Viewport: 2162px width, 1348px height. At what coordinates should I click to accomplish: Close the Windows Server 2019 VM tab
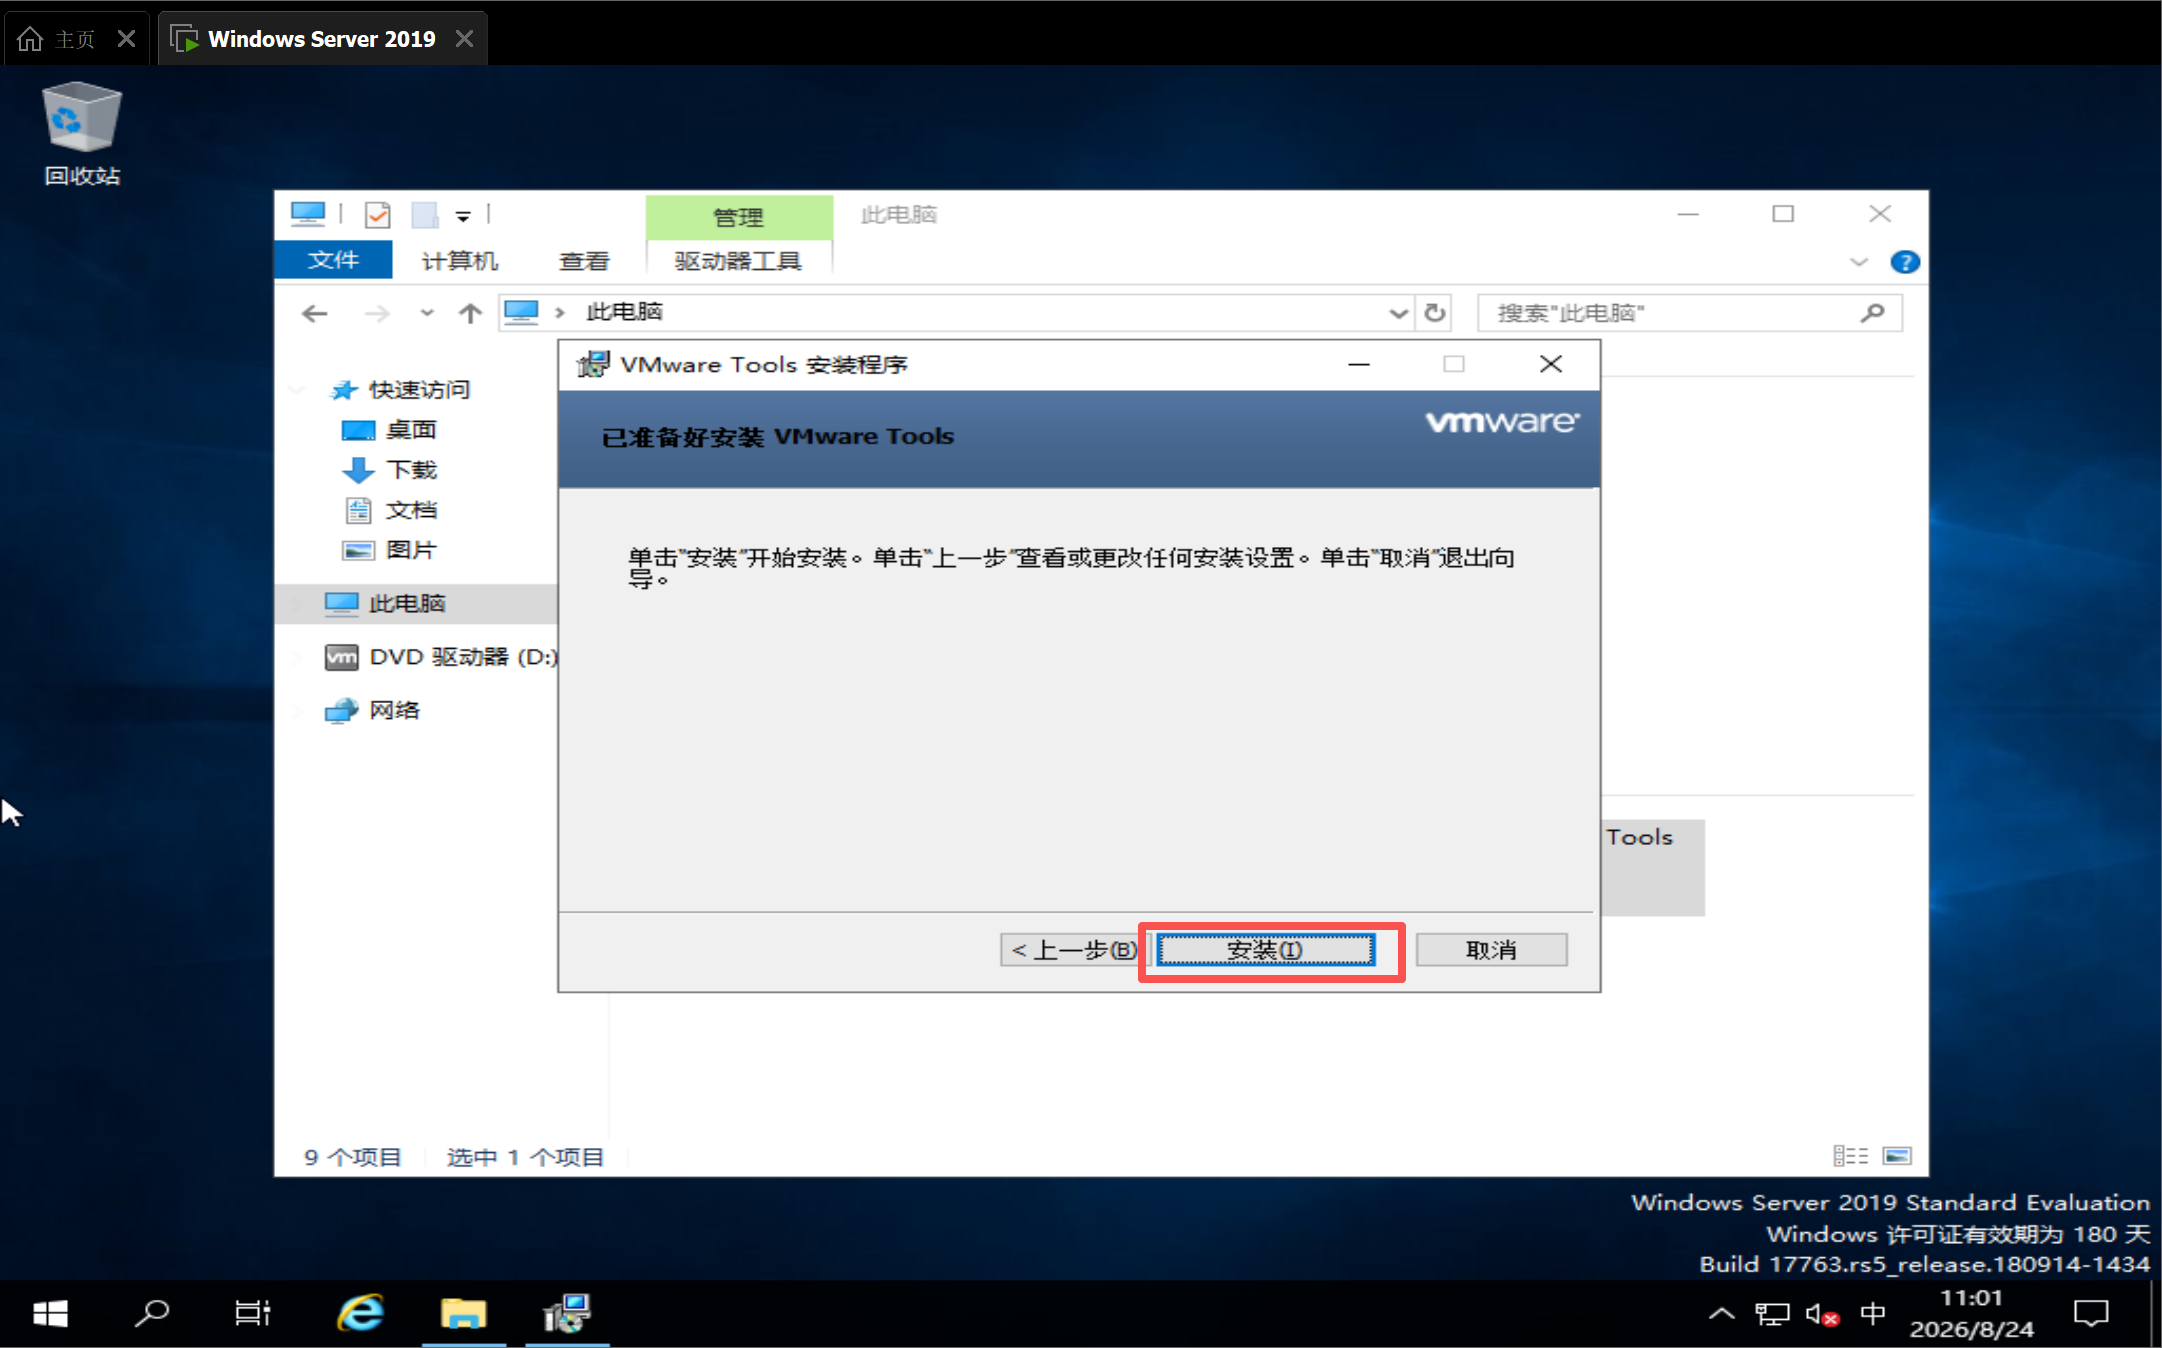tap(464, 39)
